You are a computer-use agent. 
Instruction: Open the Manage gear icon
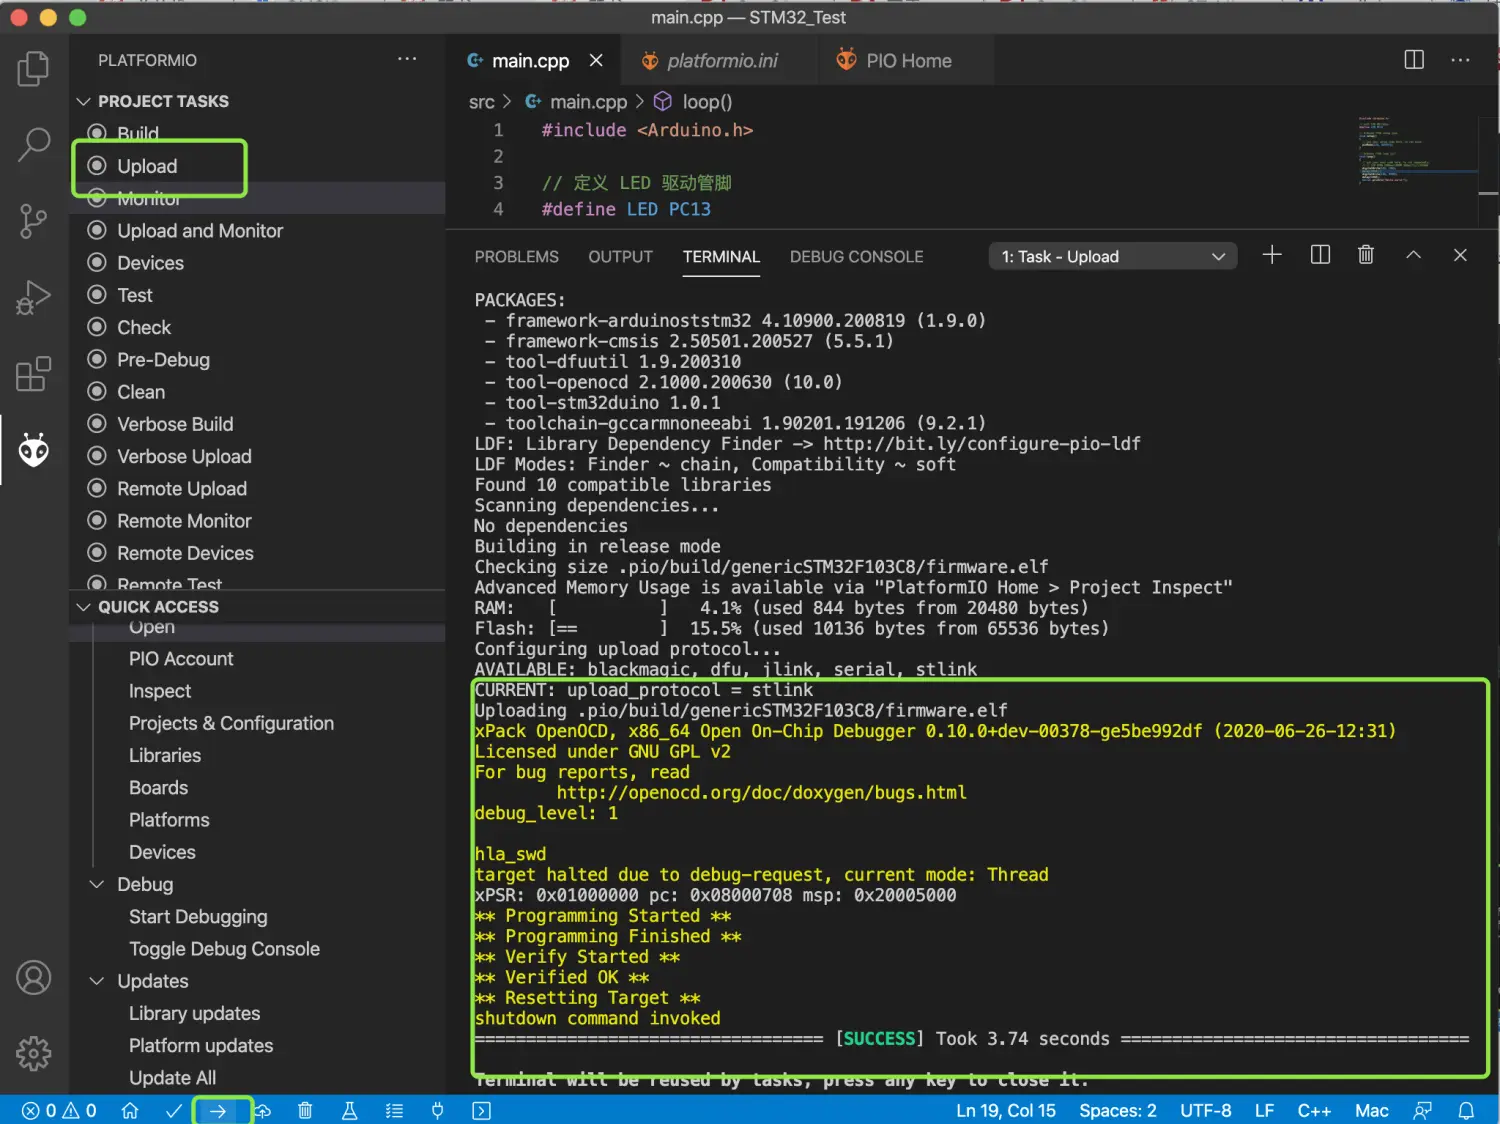[x=33, y=1053]
